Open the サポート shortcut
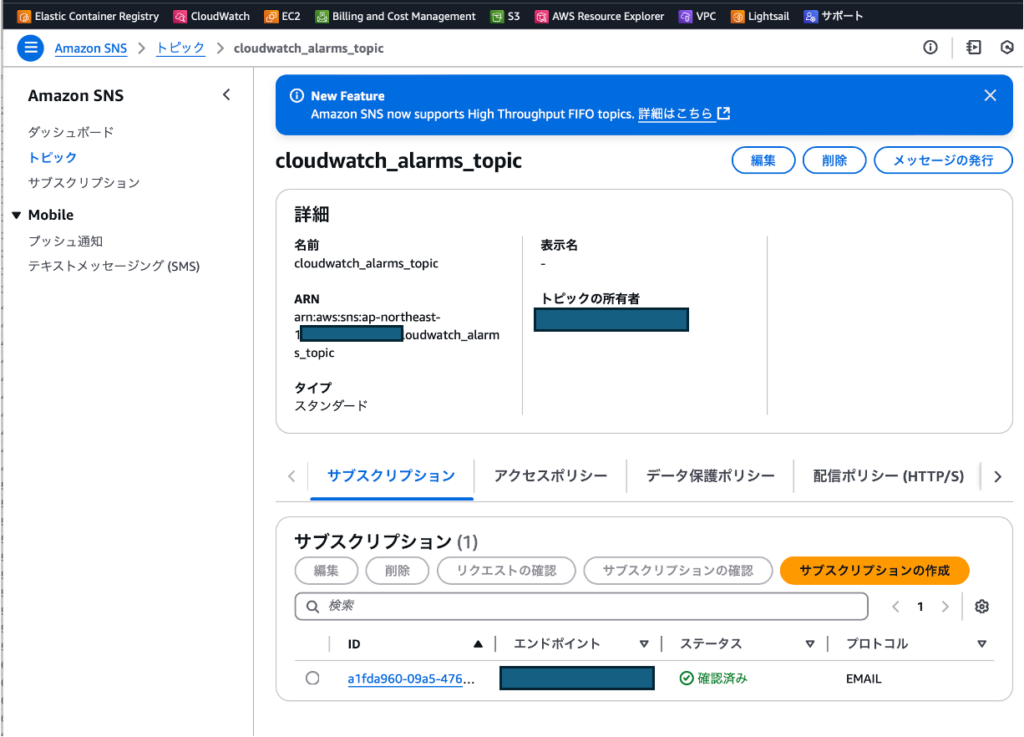The image size is (1024, 737). point(833,16)
